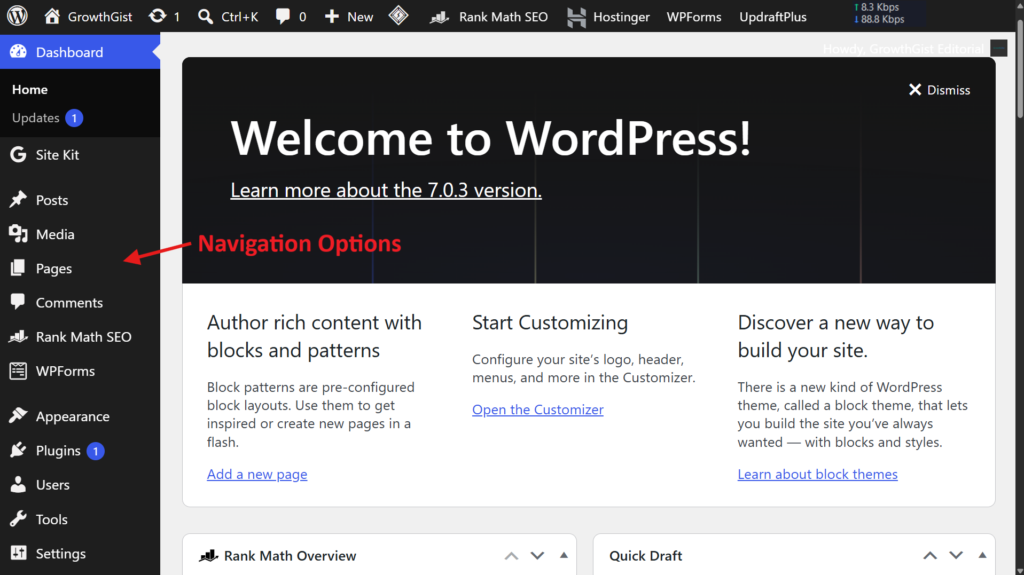Viewport: 1024px width, 575px height.
Task: Click the diamond-shaped icon in admin bar
Action: click(398, 16)
